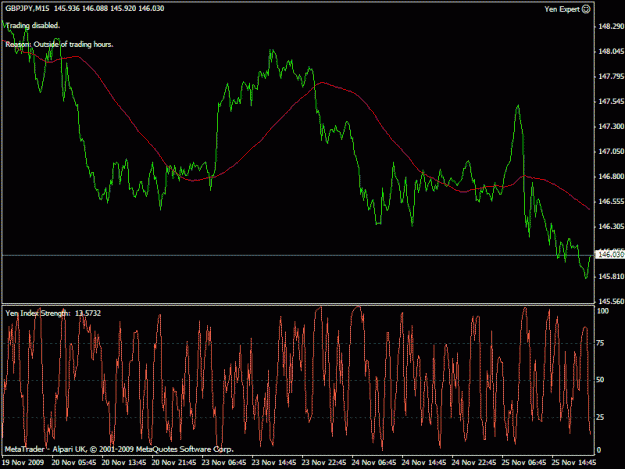The width and height of the screenshot is (625, 469).
Task: Click the 23 Nov 06:45 time axis label
Action: [224, 463]
